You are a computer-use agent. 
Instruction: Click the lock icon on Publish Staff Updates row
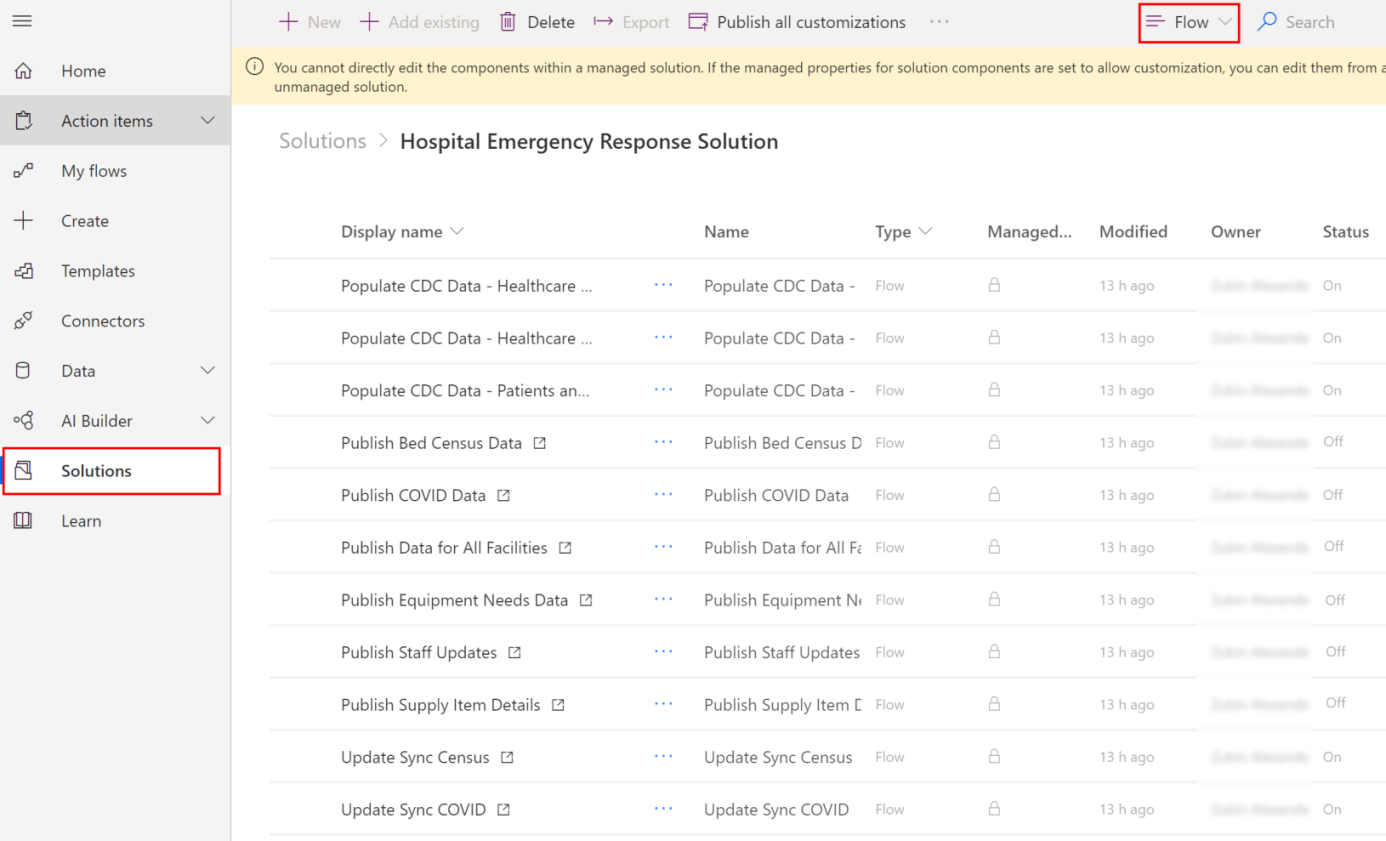coord(994,652)
